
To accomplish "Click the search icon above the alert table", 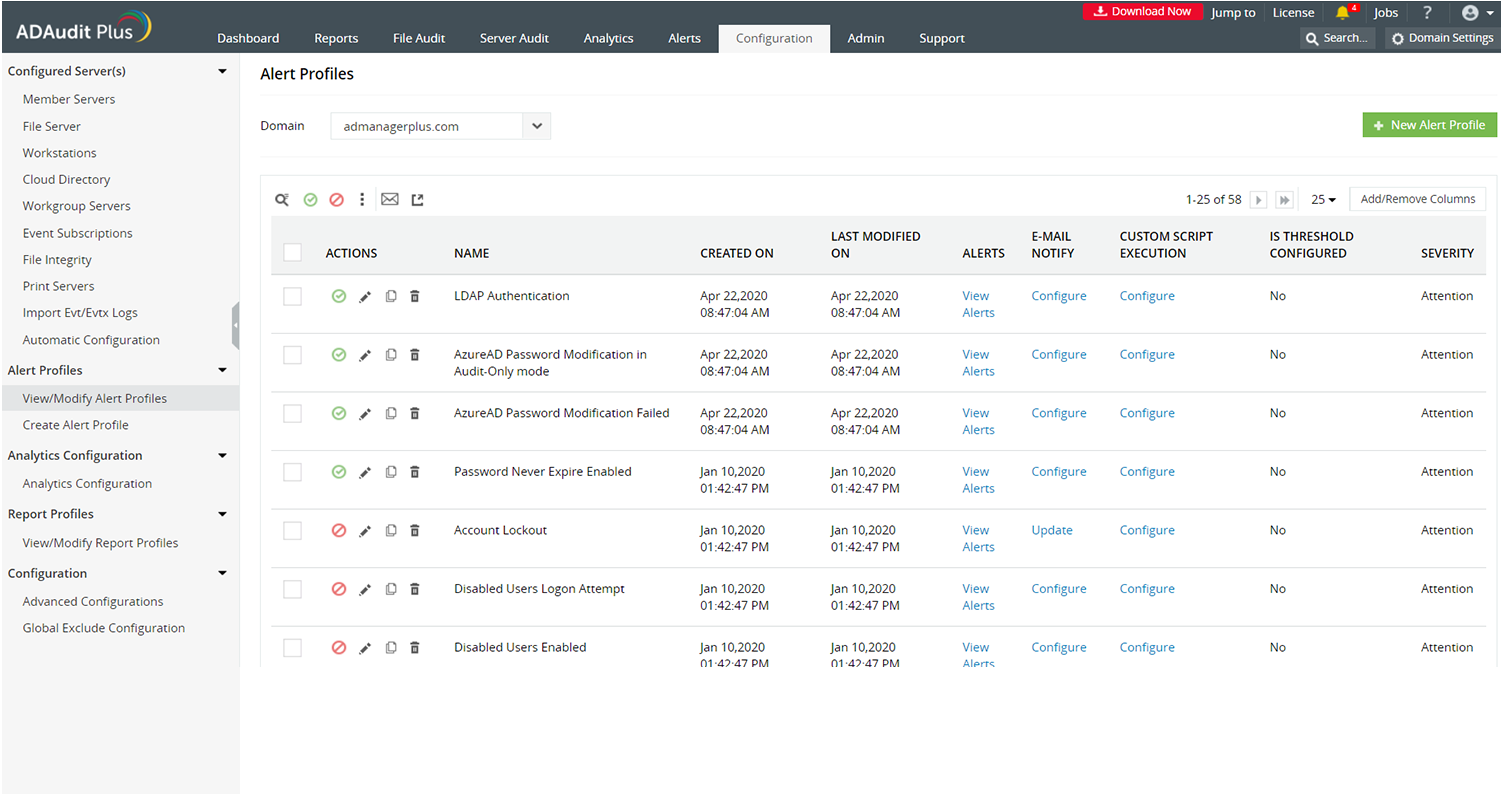I will 282,200.
